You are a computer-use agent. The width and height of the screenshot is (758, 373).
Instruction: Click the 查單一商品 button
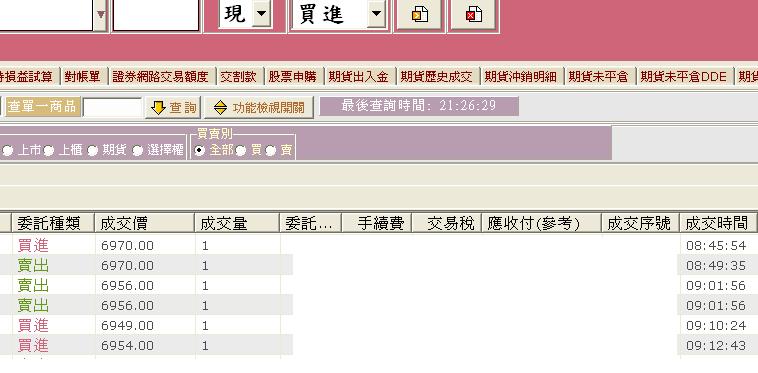pos(43,107)
